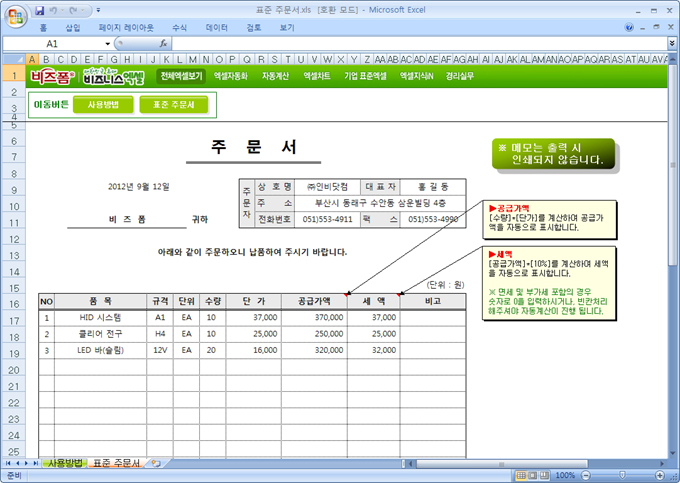Go to first sheet tab arrow

pyautogui.click(x=8, y=463)
